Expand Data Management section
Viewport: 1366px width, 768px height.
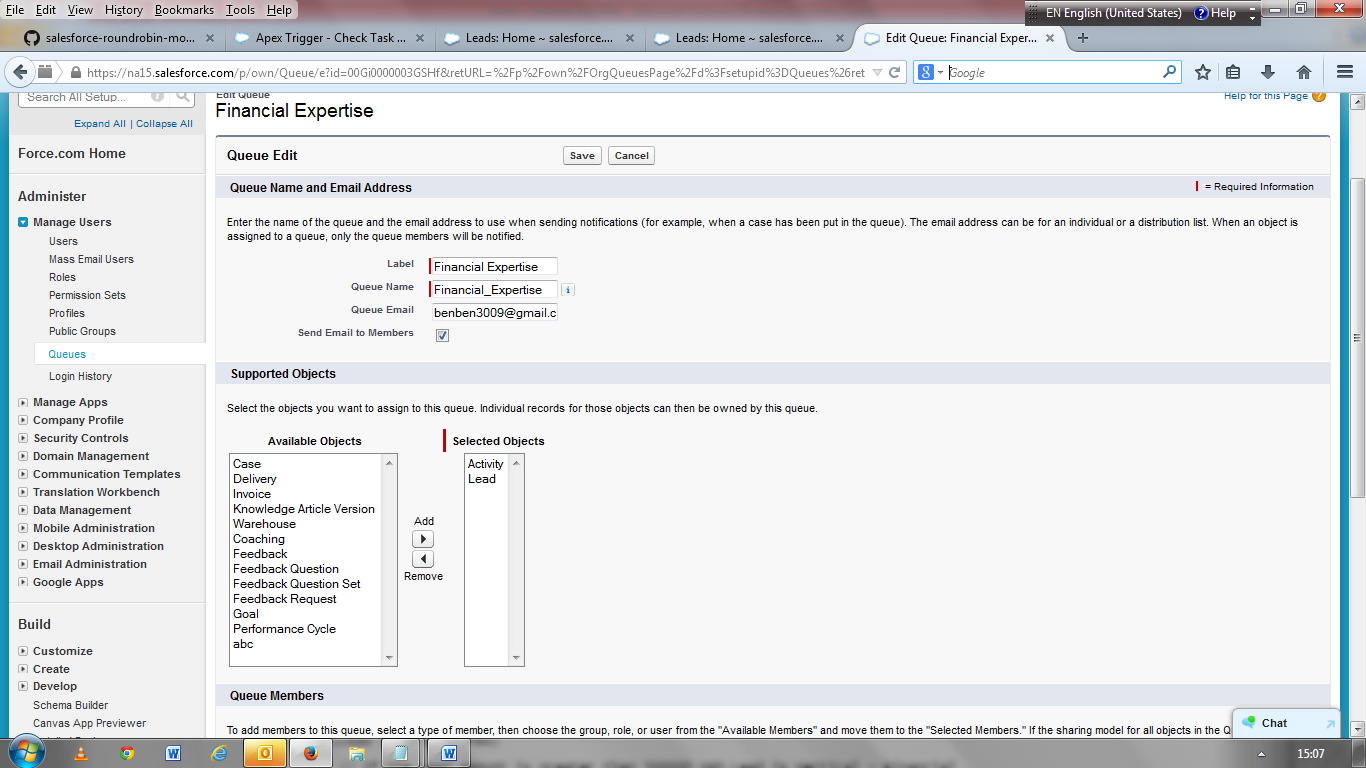tap(23, 510)
